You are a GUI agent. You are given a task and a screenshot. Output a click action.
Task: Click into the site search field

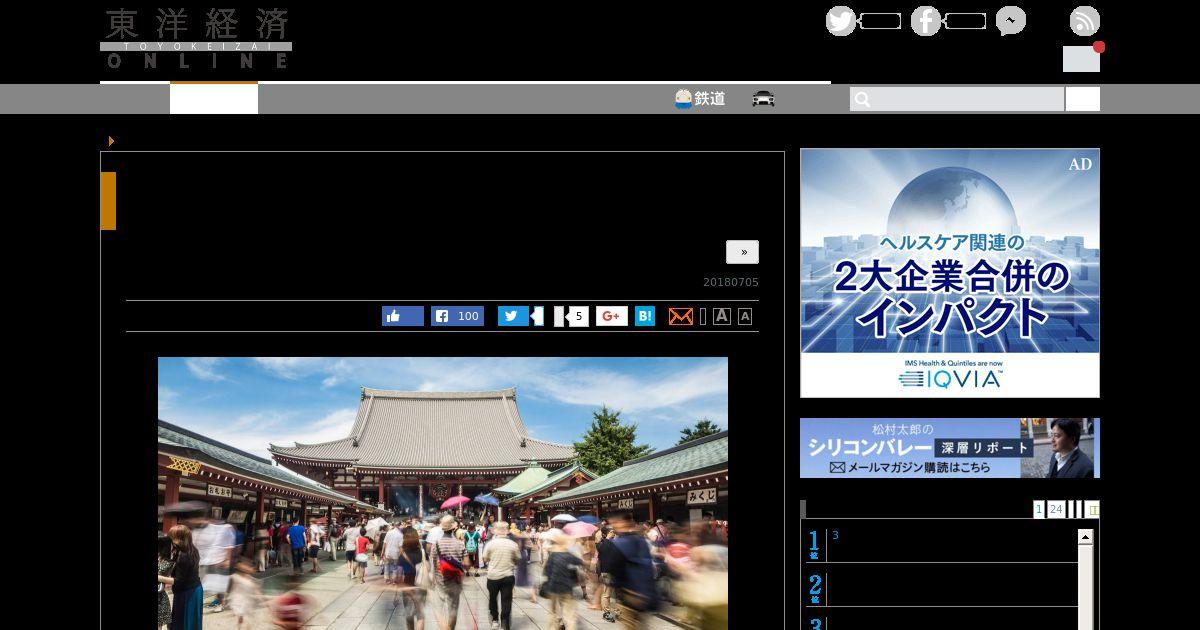[957, 99]
